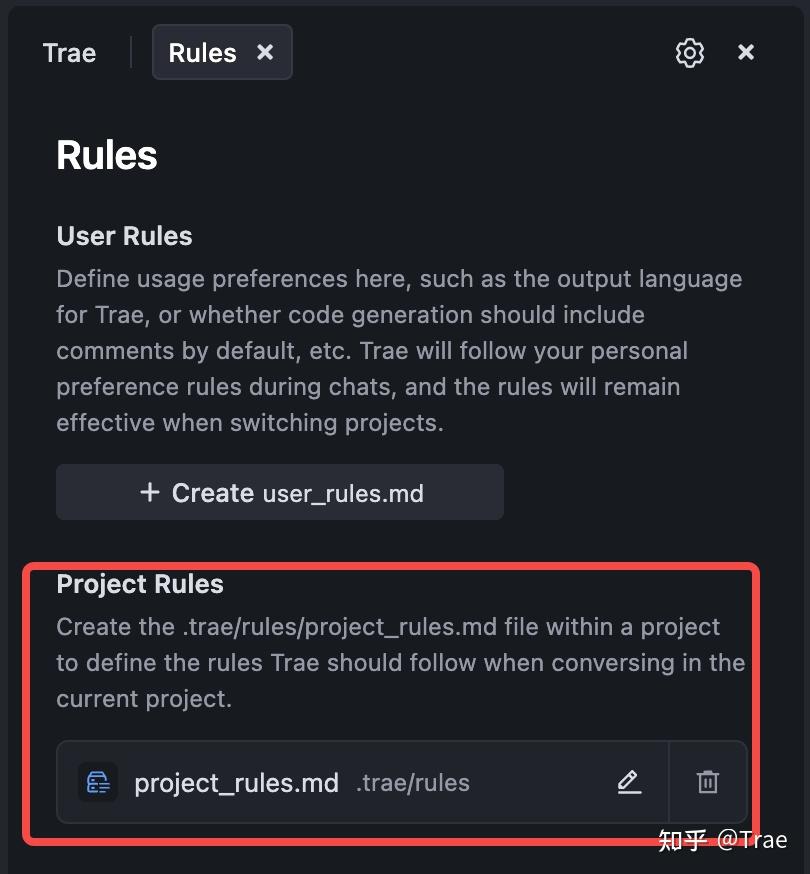This screenshot has height=874, width=810.
Task: Click the project_rules.md filename text
Action: tap(236, 782)
